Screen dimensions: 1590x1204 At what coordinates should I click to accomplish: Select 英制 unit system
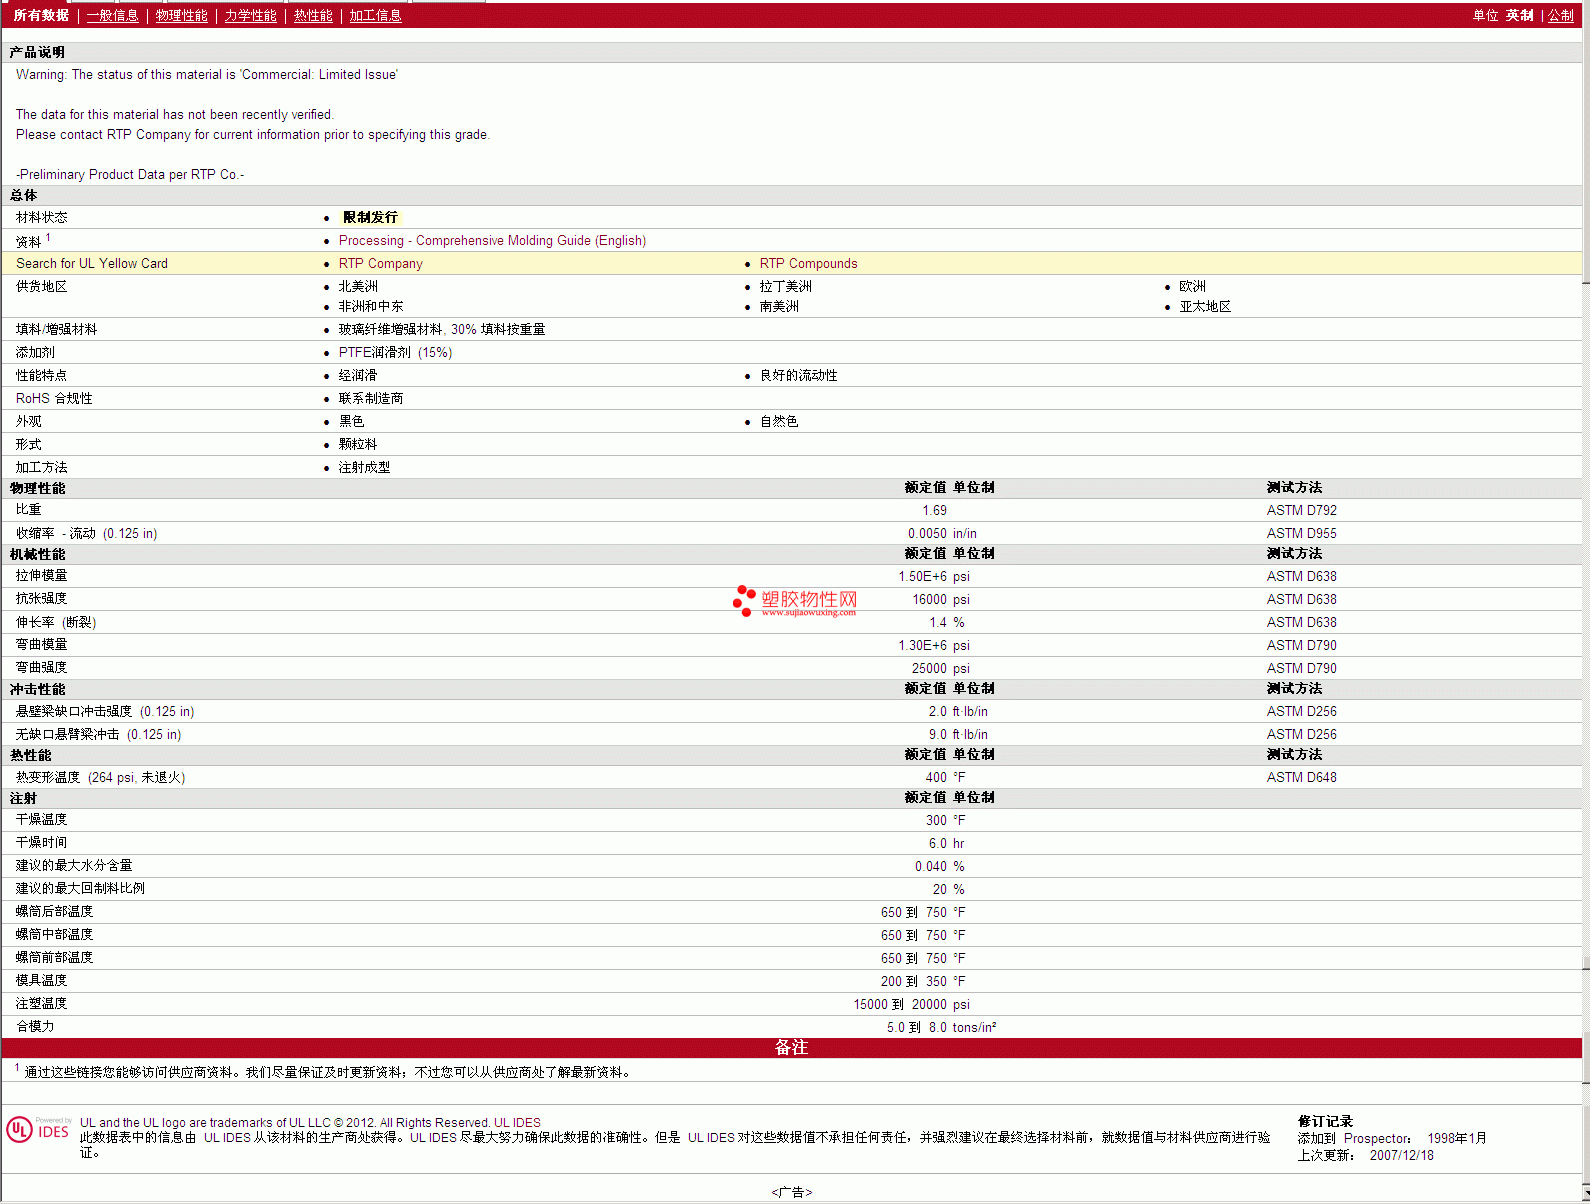(1519, 16)
